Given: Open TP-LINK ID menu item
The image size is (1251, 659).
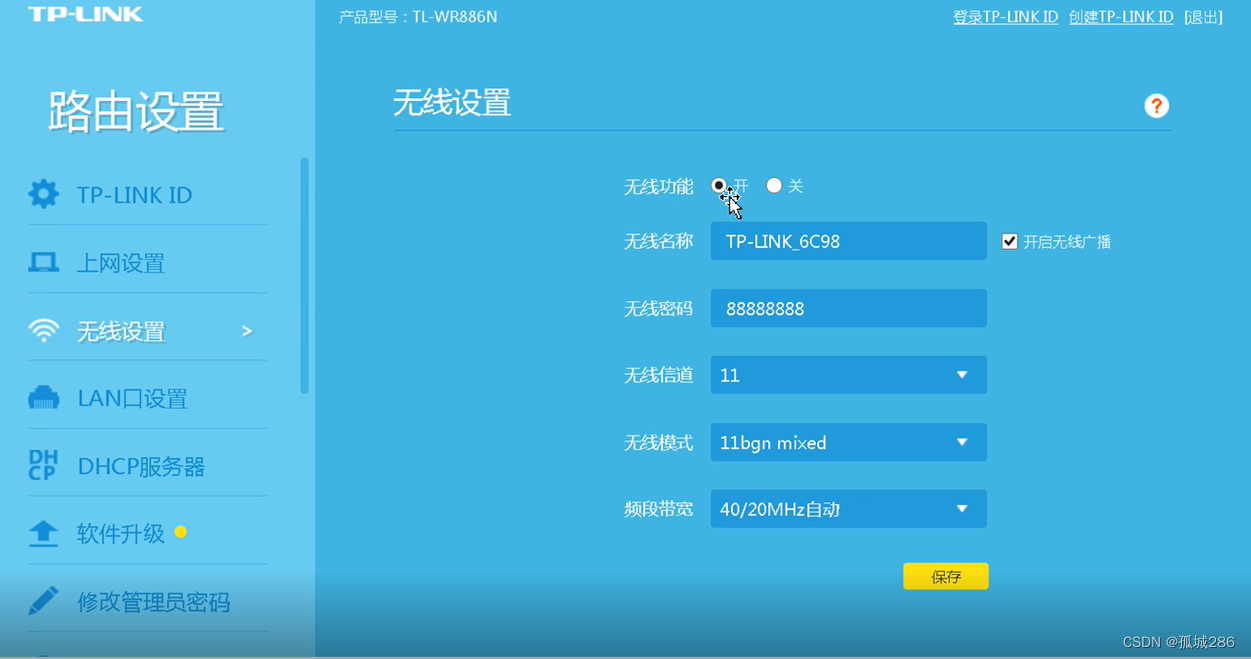Looking at the screenshot, I should [134, 195].
